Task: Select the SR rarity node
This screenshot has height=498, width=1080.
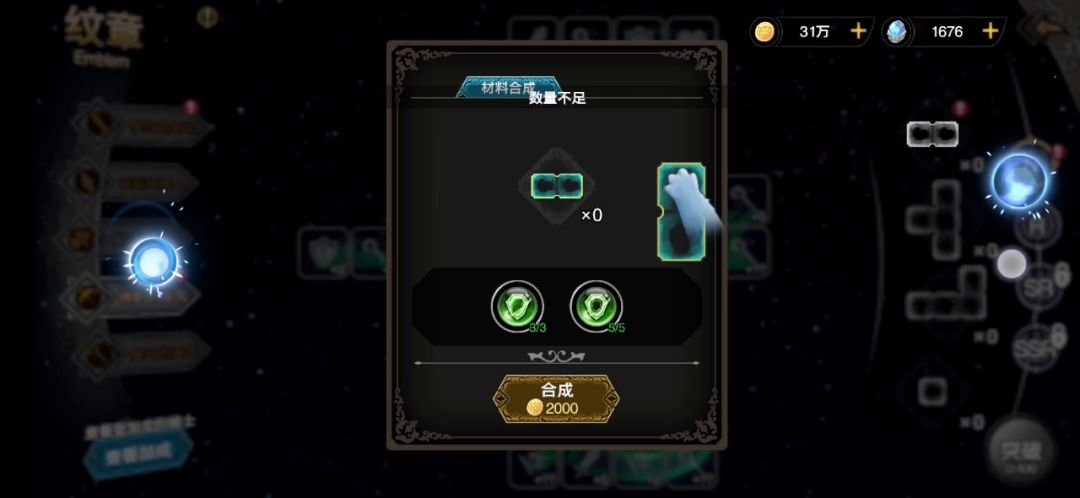Action: (1038, 289)
